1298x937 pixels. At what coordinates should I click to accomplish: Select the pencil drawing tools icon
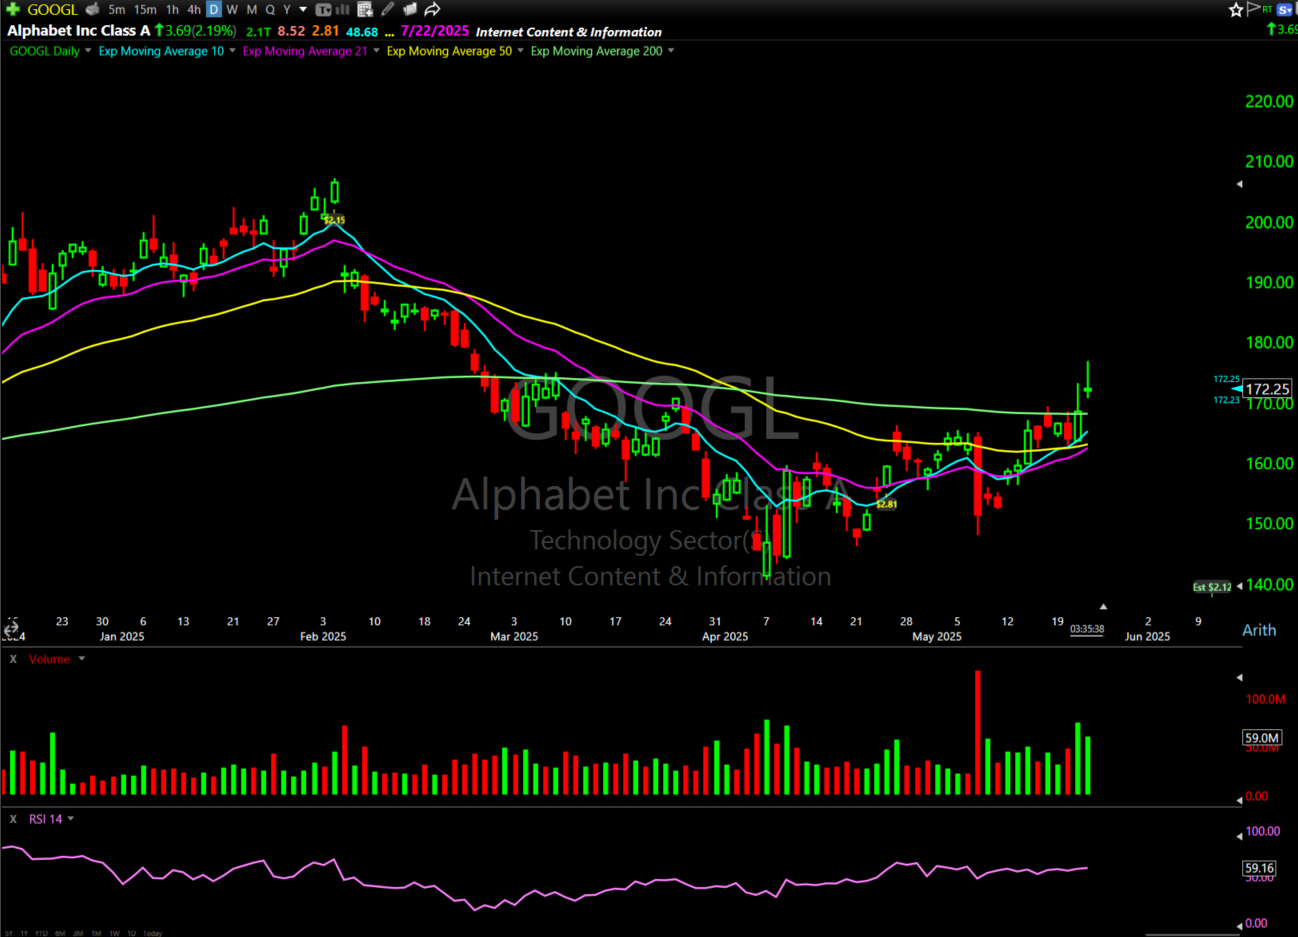[x=388, y=9]
